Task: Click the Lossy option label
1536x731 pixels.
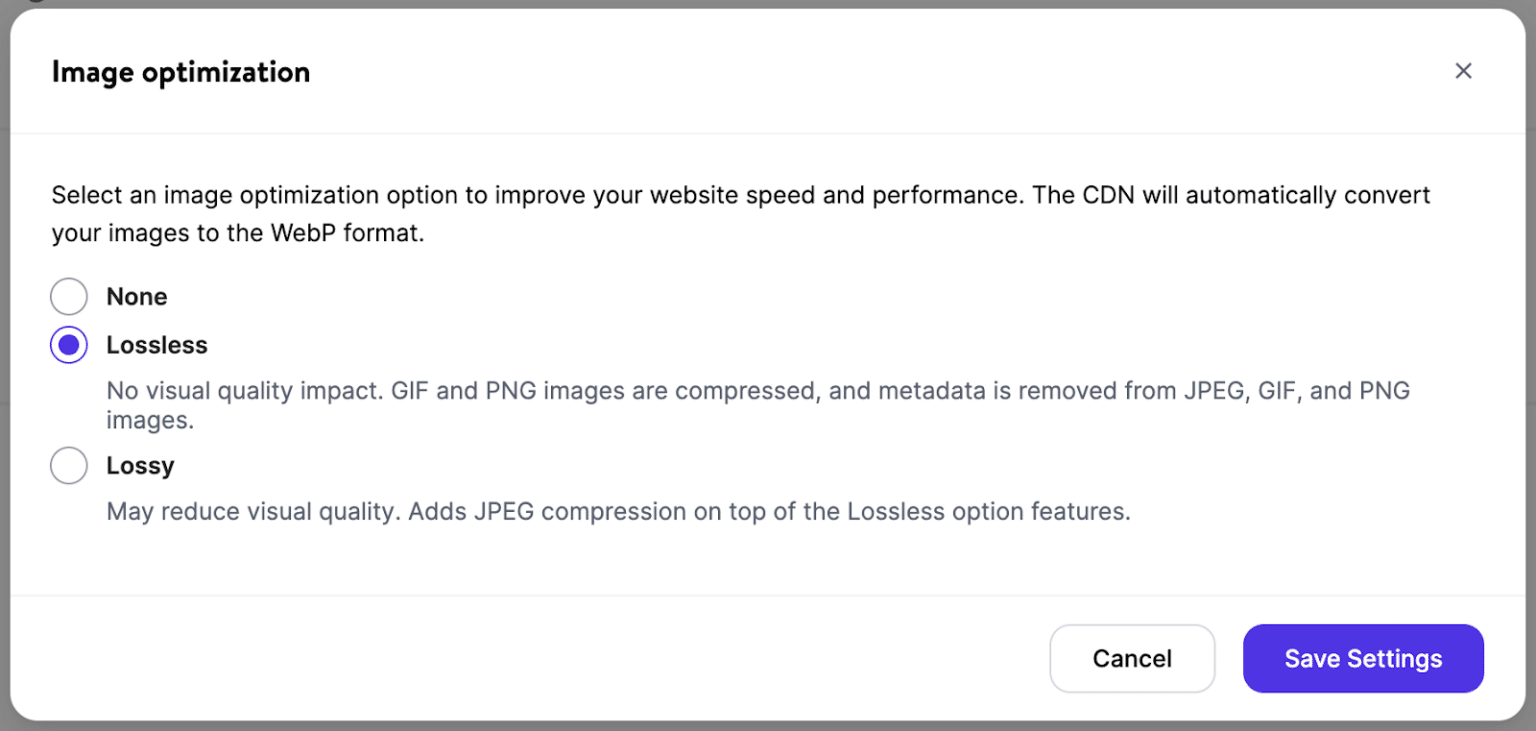Action: 140,465
